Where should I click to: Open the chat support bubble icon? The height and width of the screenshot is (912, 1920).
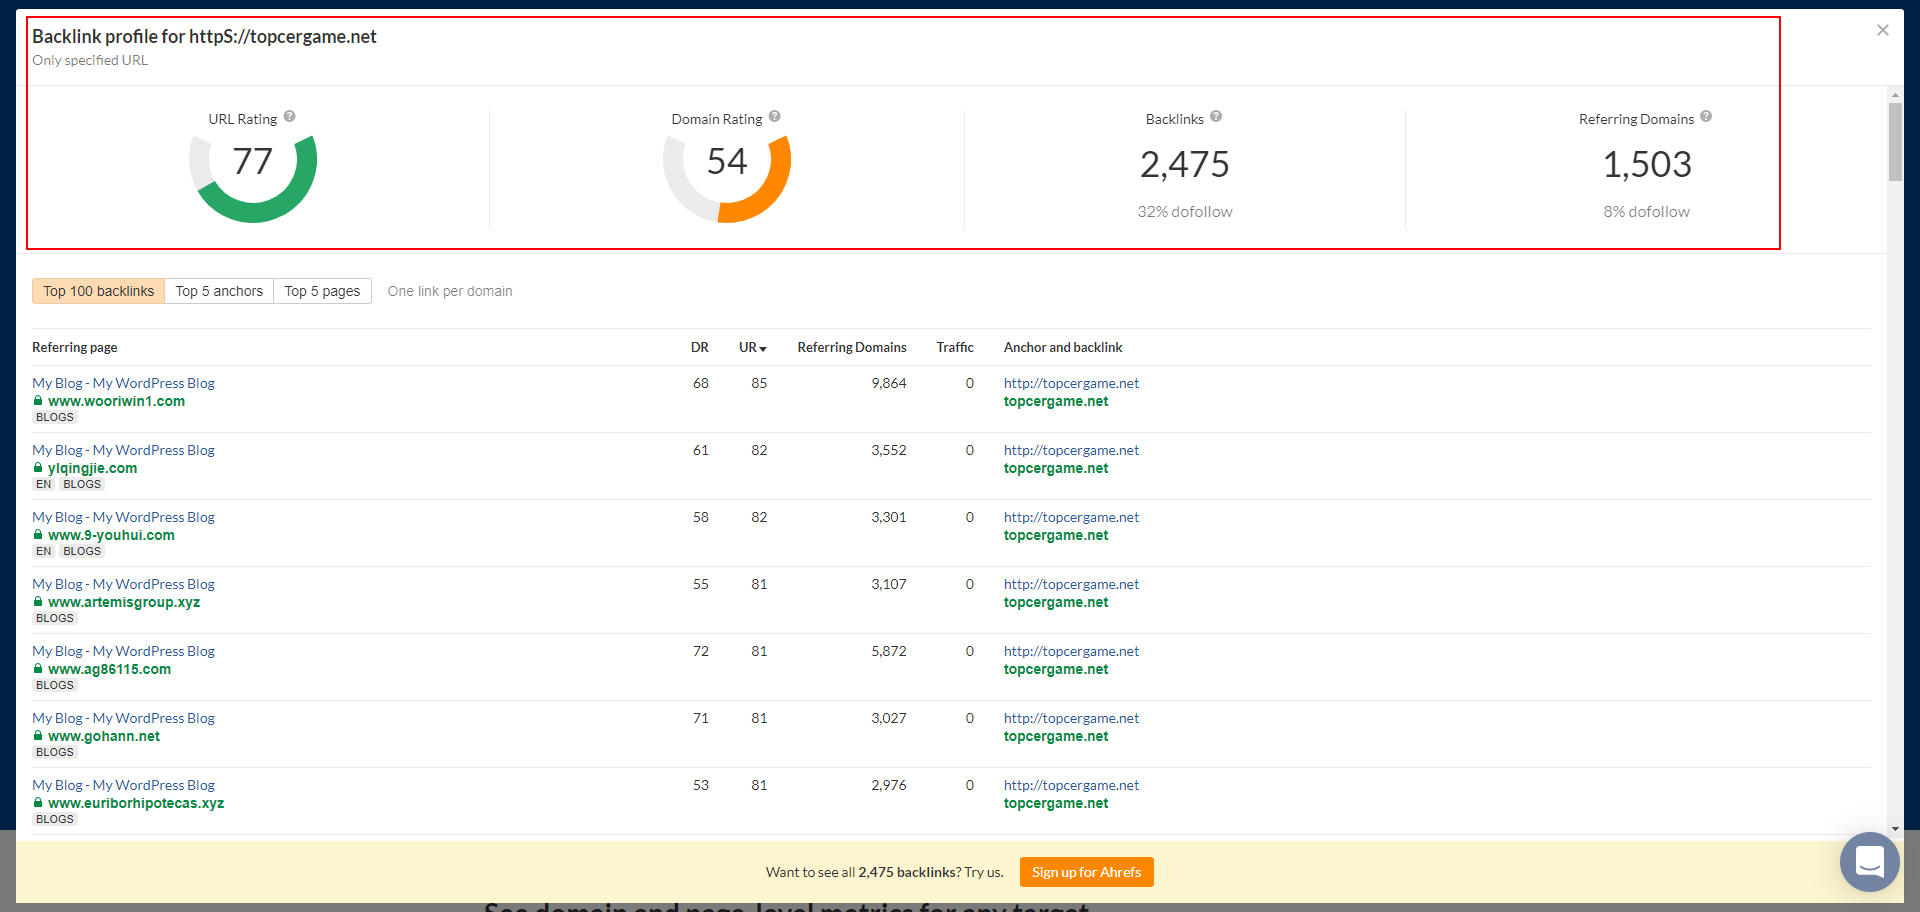(1869, 861)
